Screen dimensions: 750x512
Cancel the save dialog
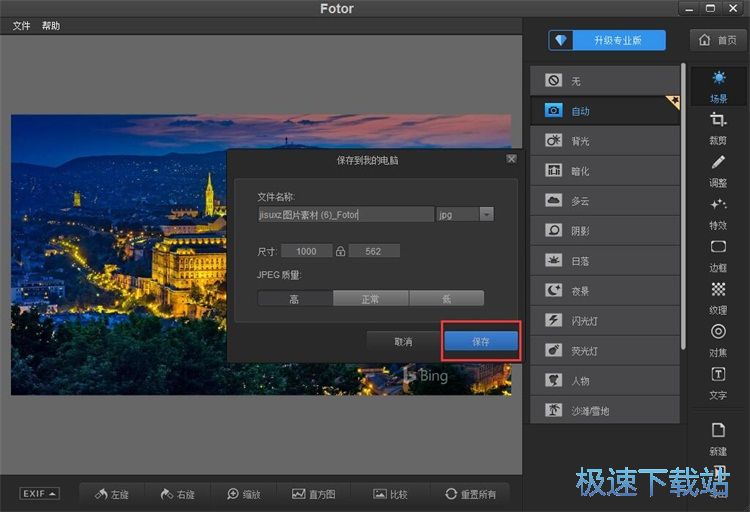[x=403, y=341]
